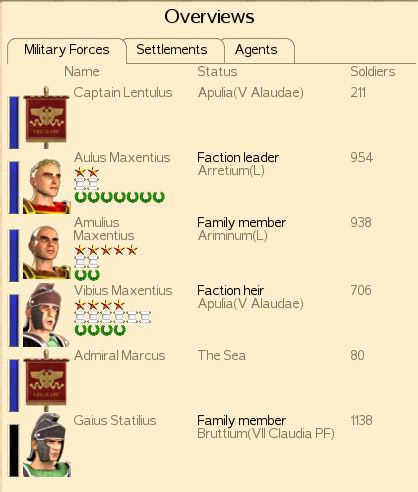This screenshot has width=418, height=492.
Task: Select the Military Forces tab
Action: pyautogui.click(x=67, y=50)
